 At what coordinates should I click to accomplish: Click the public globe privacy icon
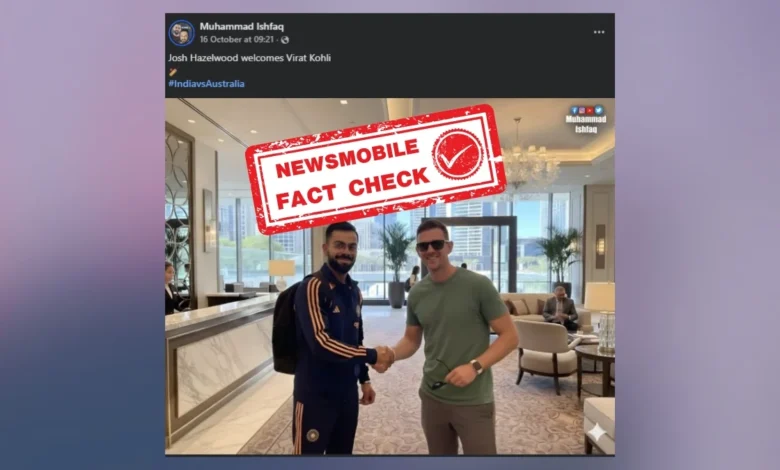(285, 40)
